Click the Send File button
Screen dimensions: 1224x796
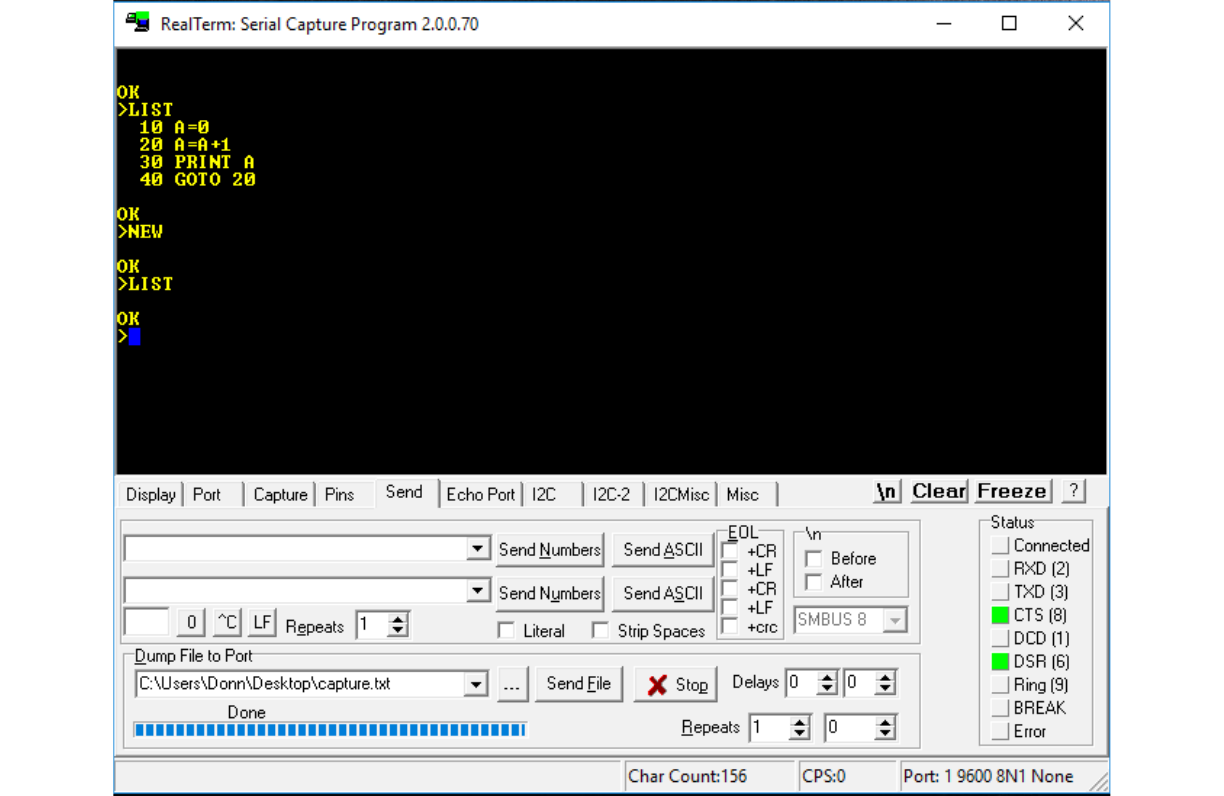[579, 684]
